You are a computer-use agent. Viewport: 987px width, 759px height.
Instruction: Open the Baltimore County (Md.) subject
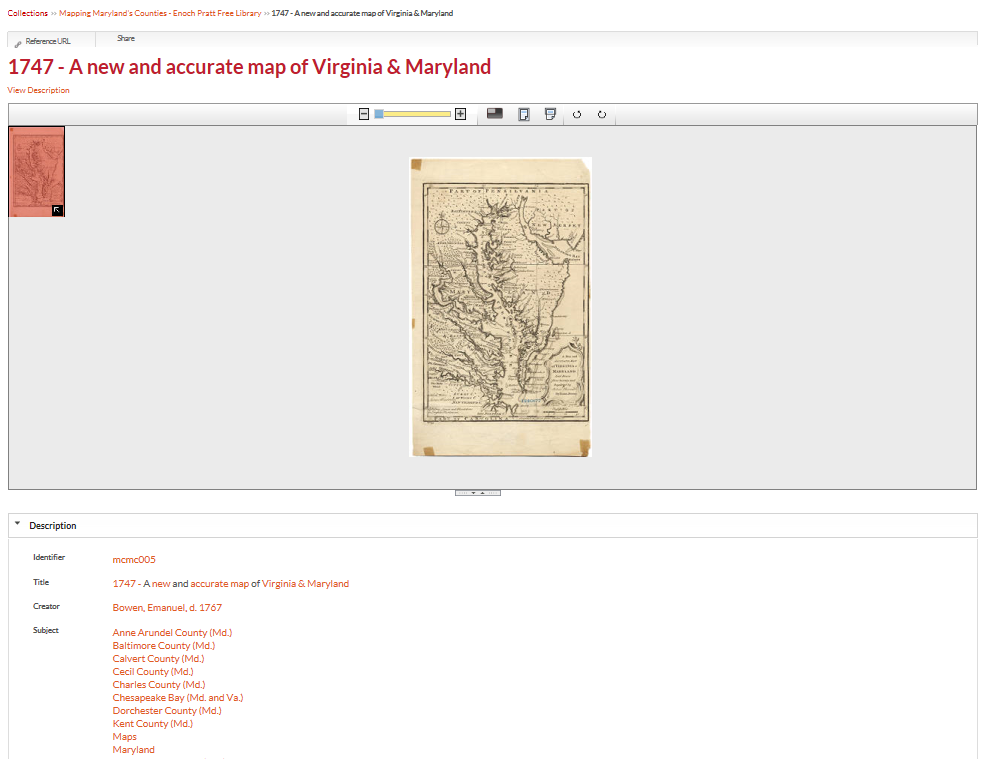point(164,646)
